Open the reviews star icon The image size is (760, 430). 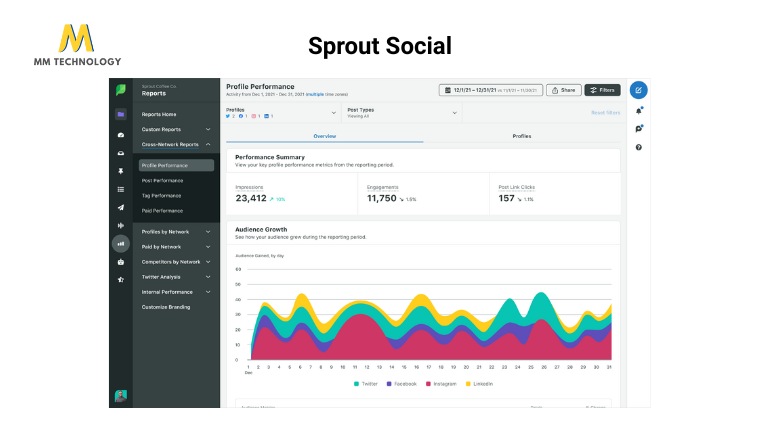121,280
